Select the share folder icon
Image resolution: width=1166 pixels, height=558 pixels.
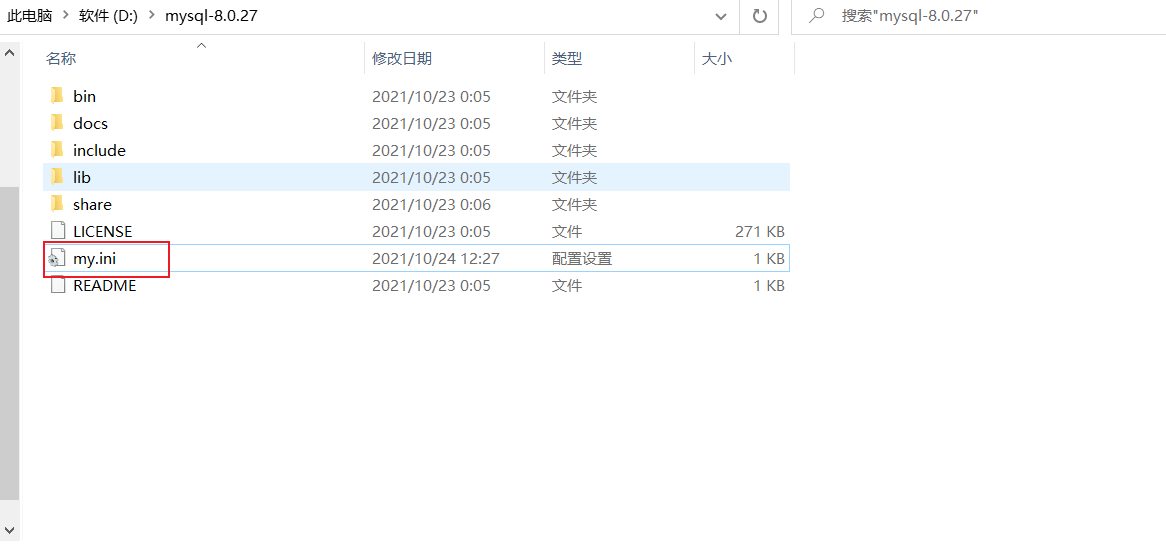(57, 204)
